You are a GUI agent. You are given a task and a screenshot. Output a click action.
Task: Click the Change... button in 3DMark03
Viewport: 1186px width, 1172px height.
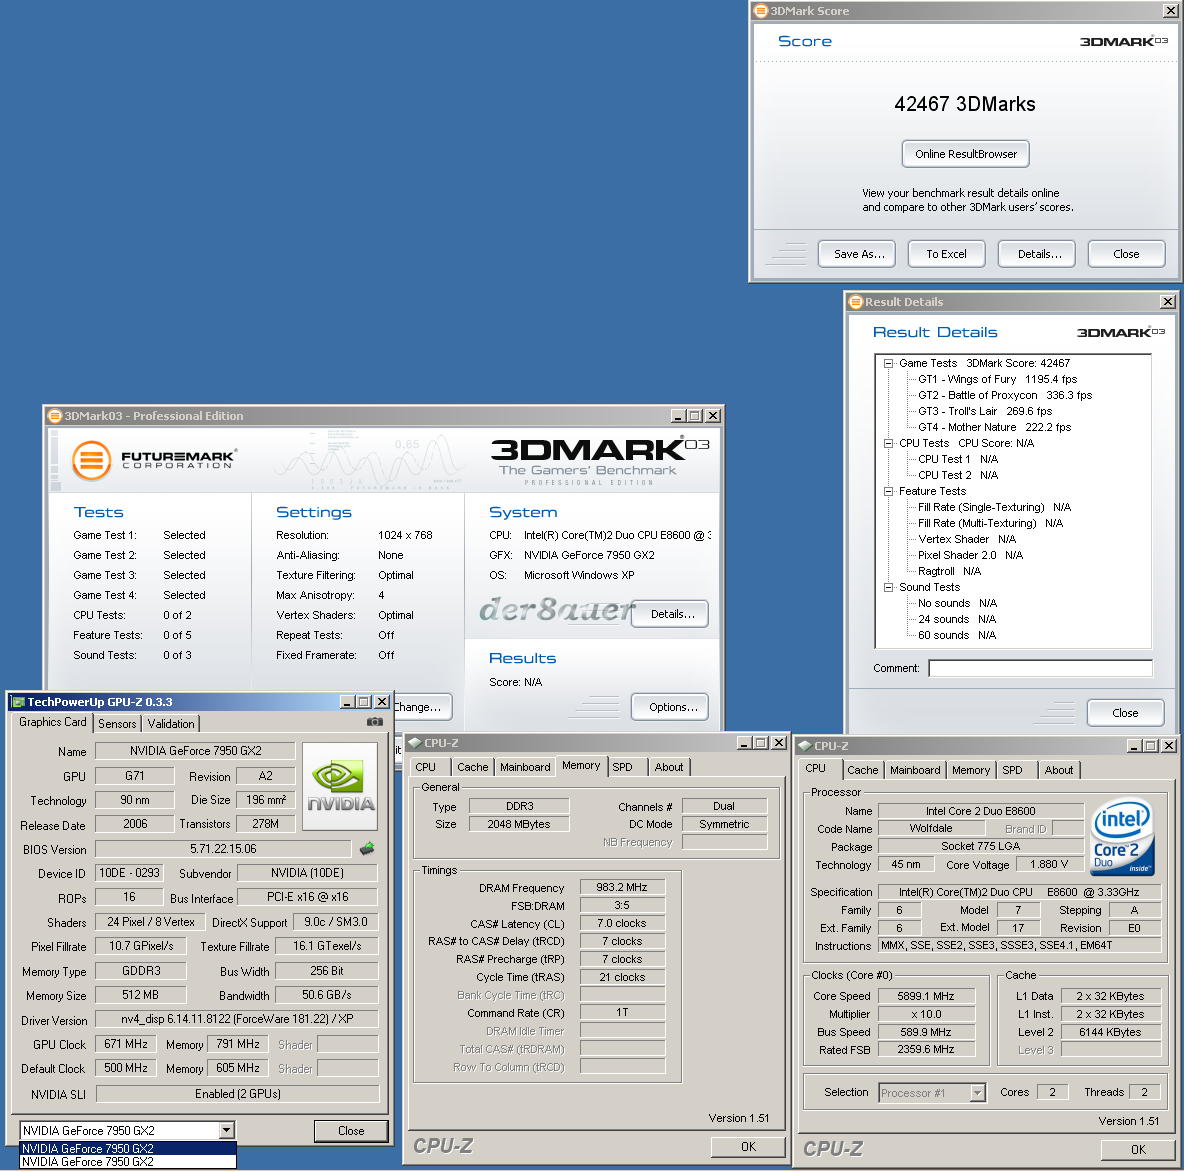tap(422, 707)
